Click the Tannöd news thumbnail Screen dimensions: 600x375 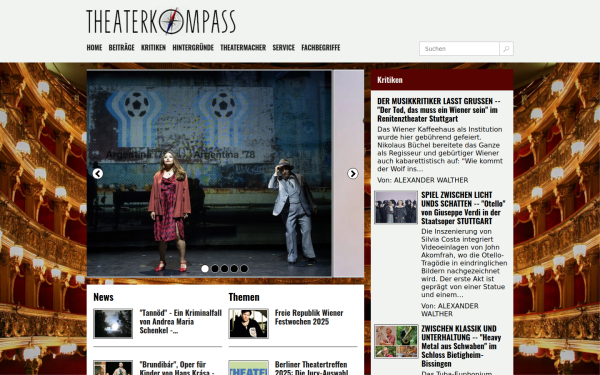[113, 324]
